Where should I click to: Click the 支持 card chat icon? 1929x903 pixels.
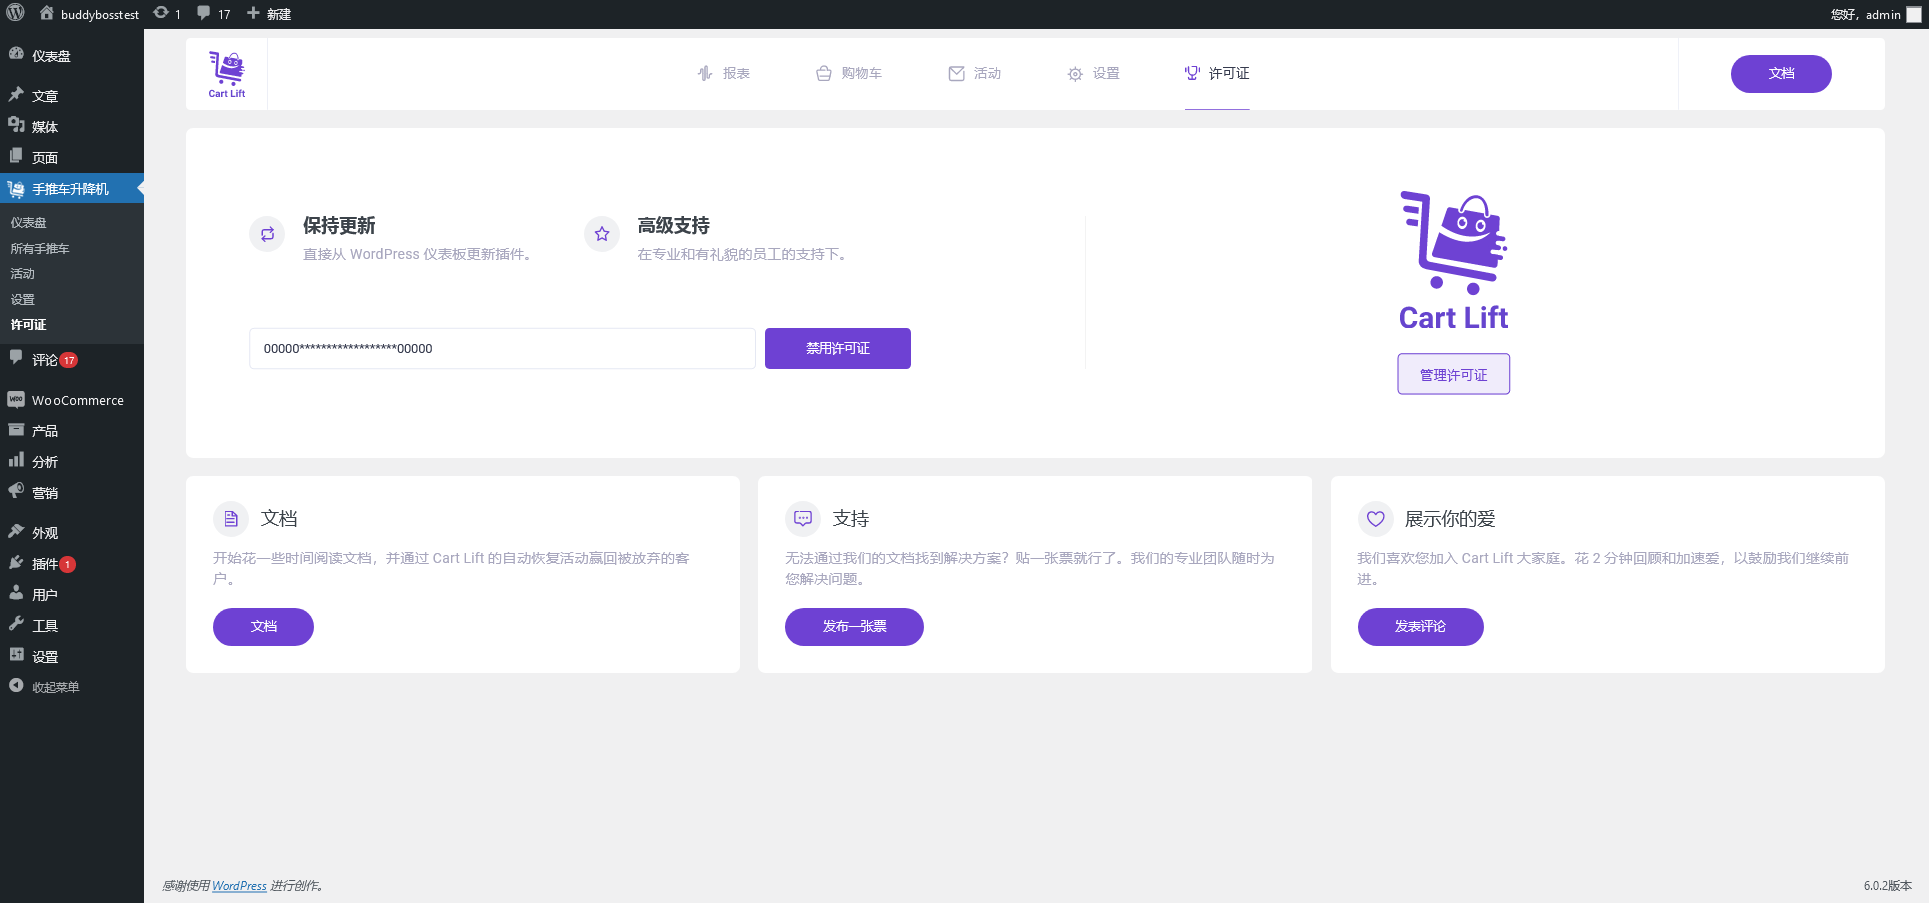(803, 519)
